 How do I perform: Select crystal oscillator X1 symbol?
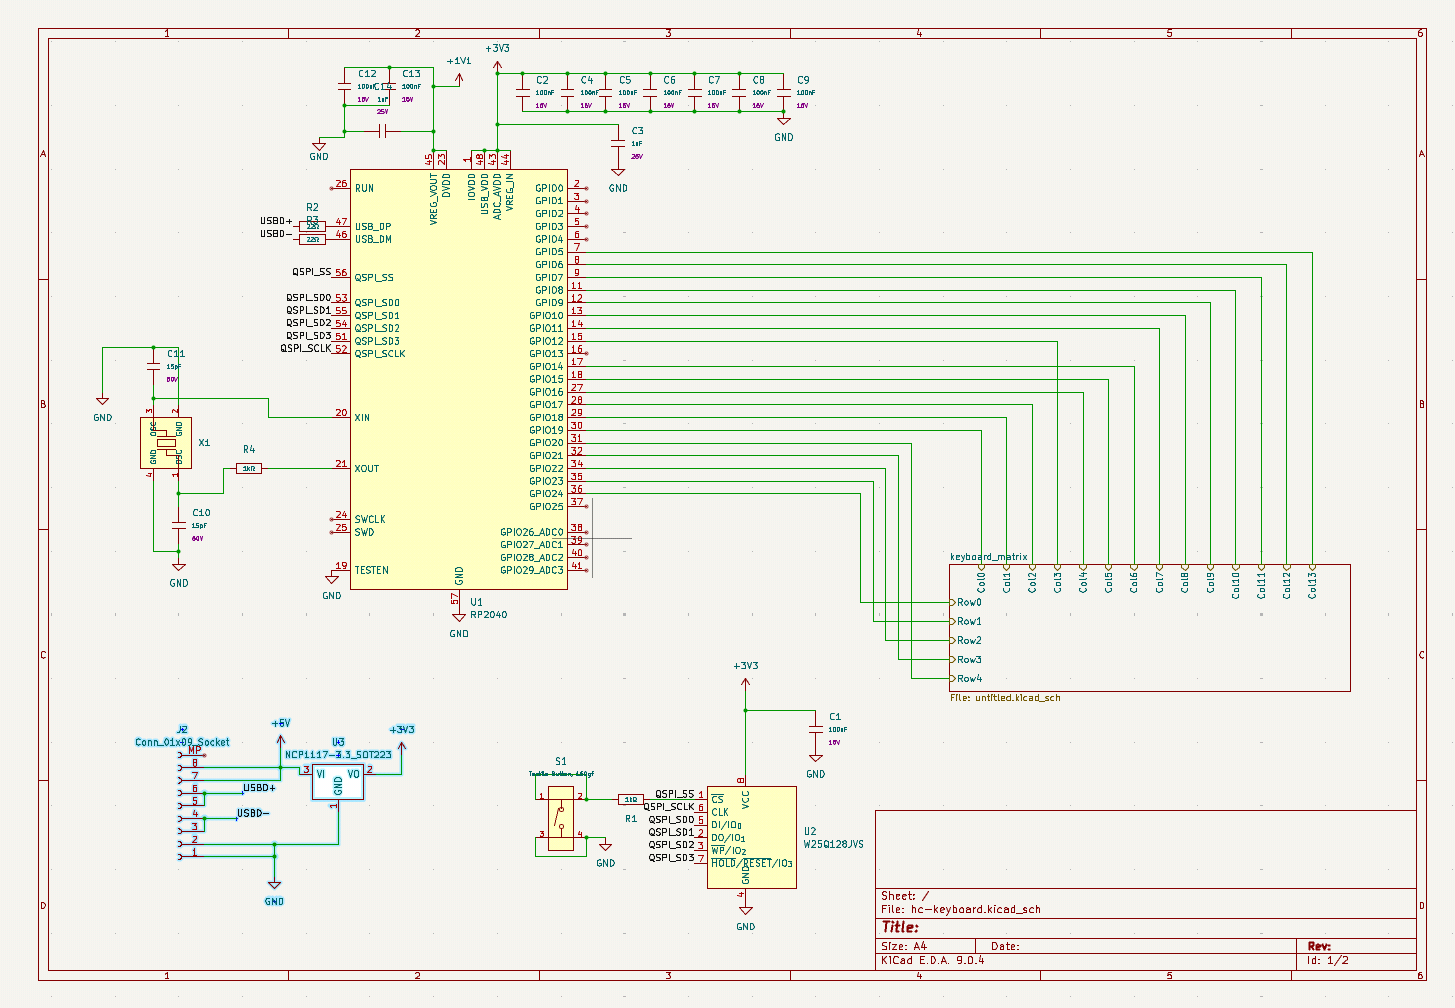click(x=166, y=442)
